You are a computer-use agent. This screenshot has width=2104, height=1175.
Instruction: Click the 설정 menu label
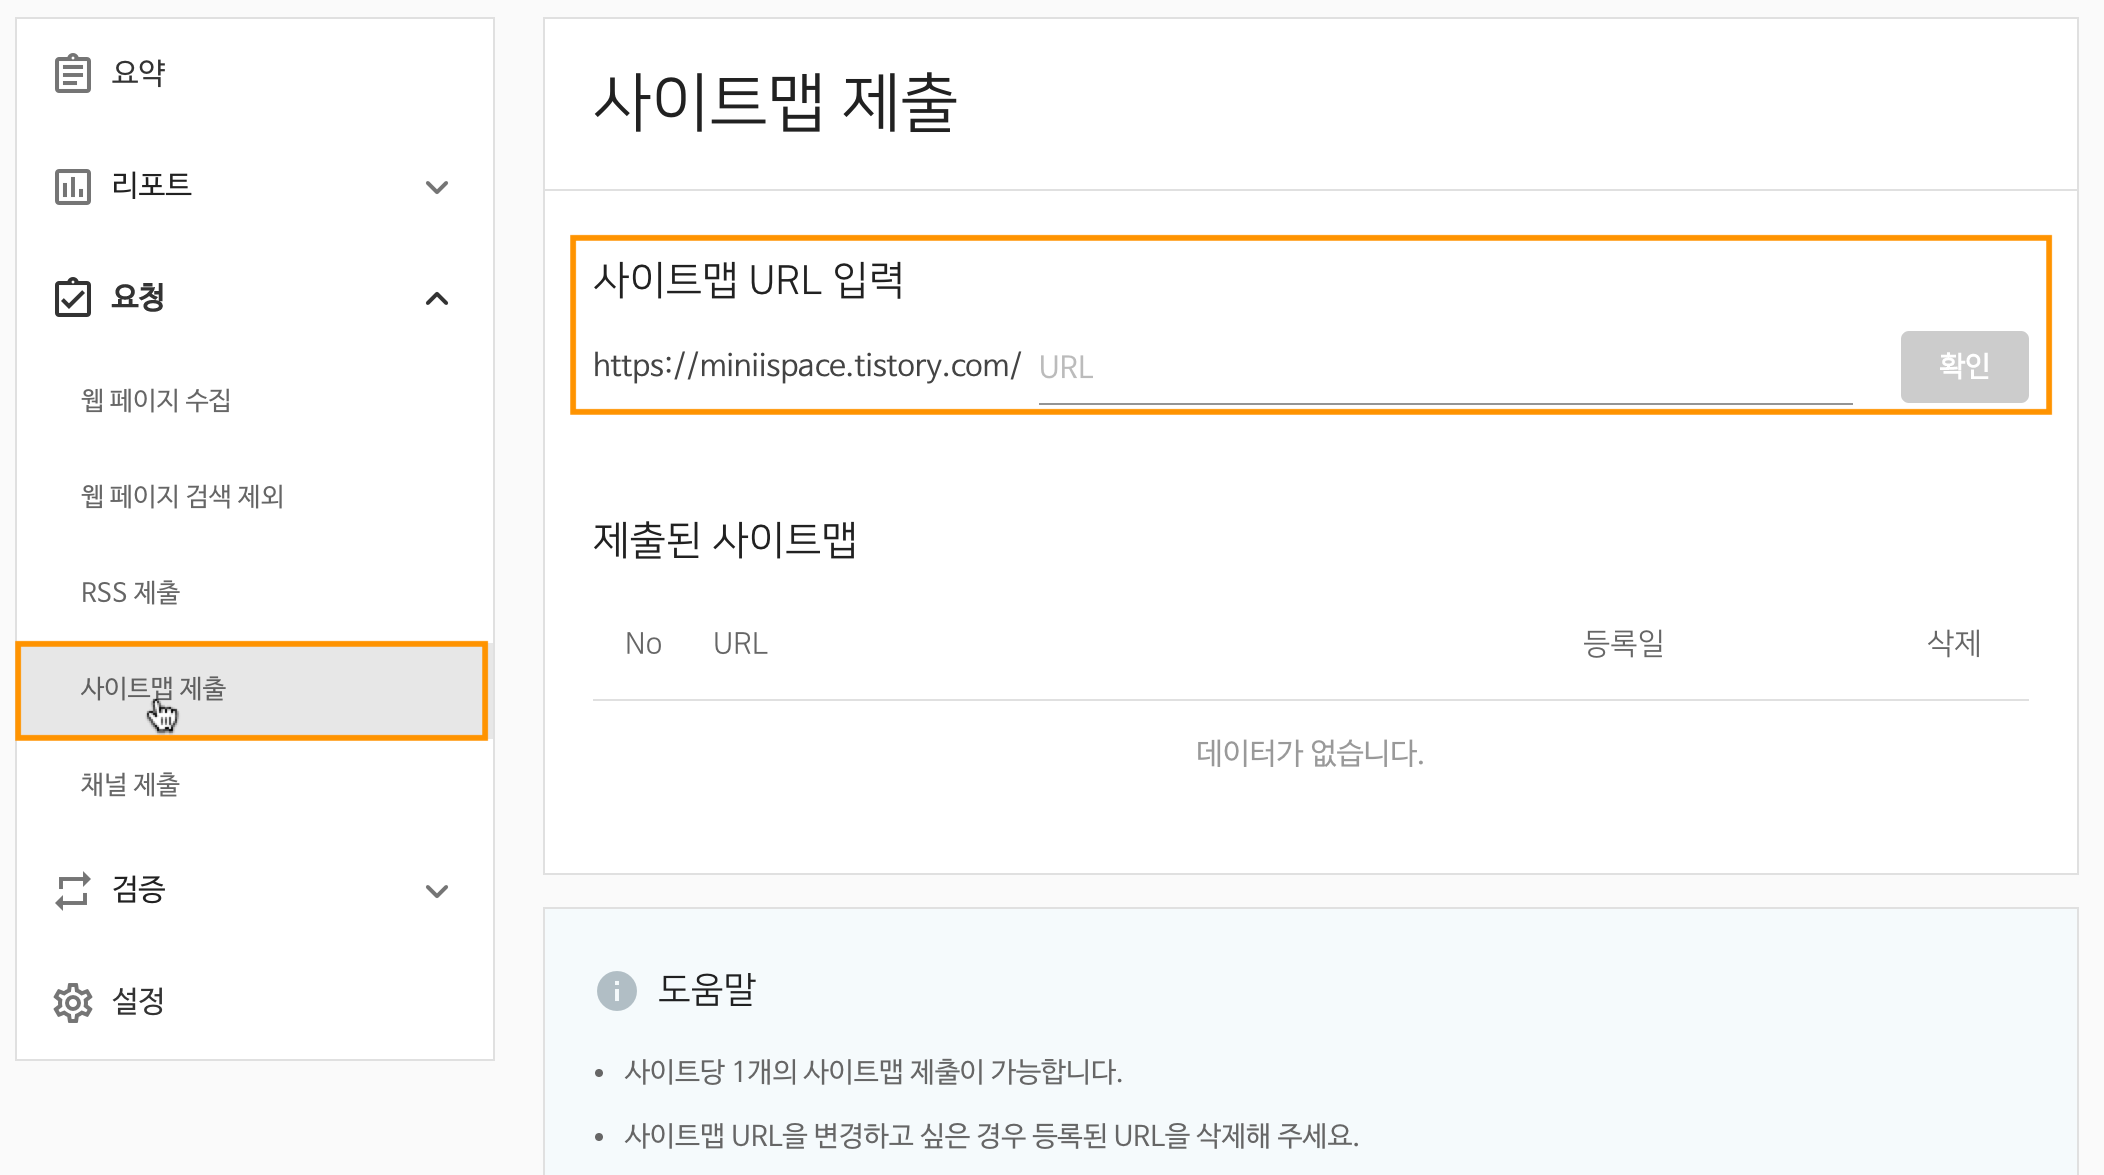138,1001
